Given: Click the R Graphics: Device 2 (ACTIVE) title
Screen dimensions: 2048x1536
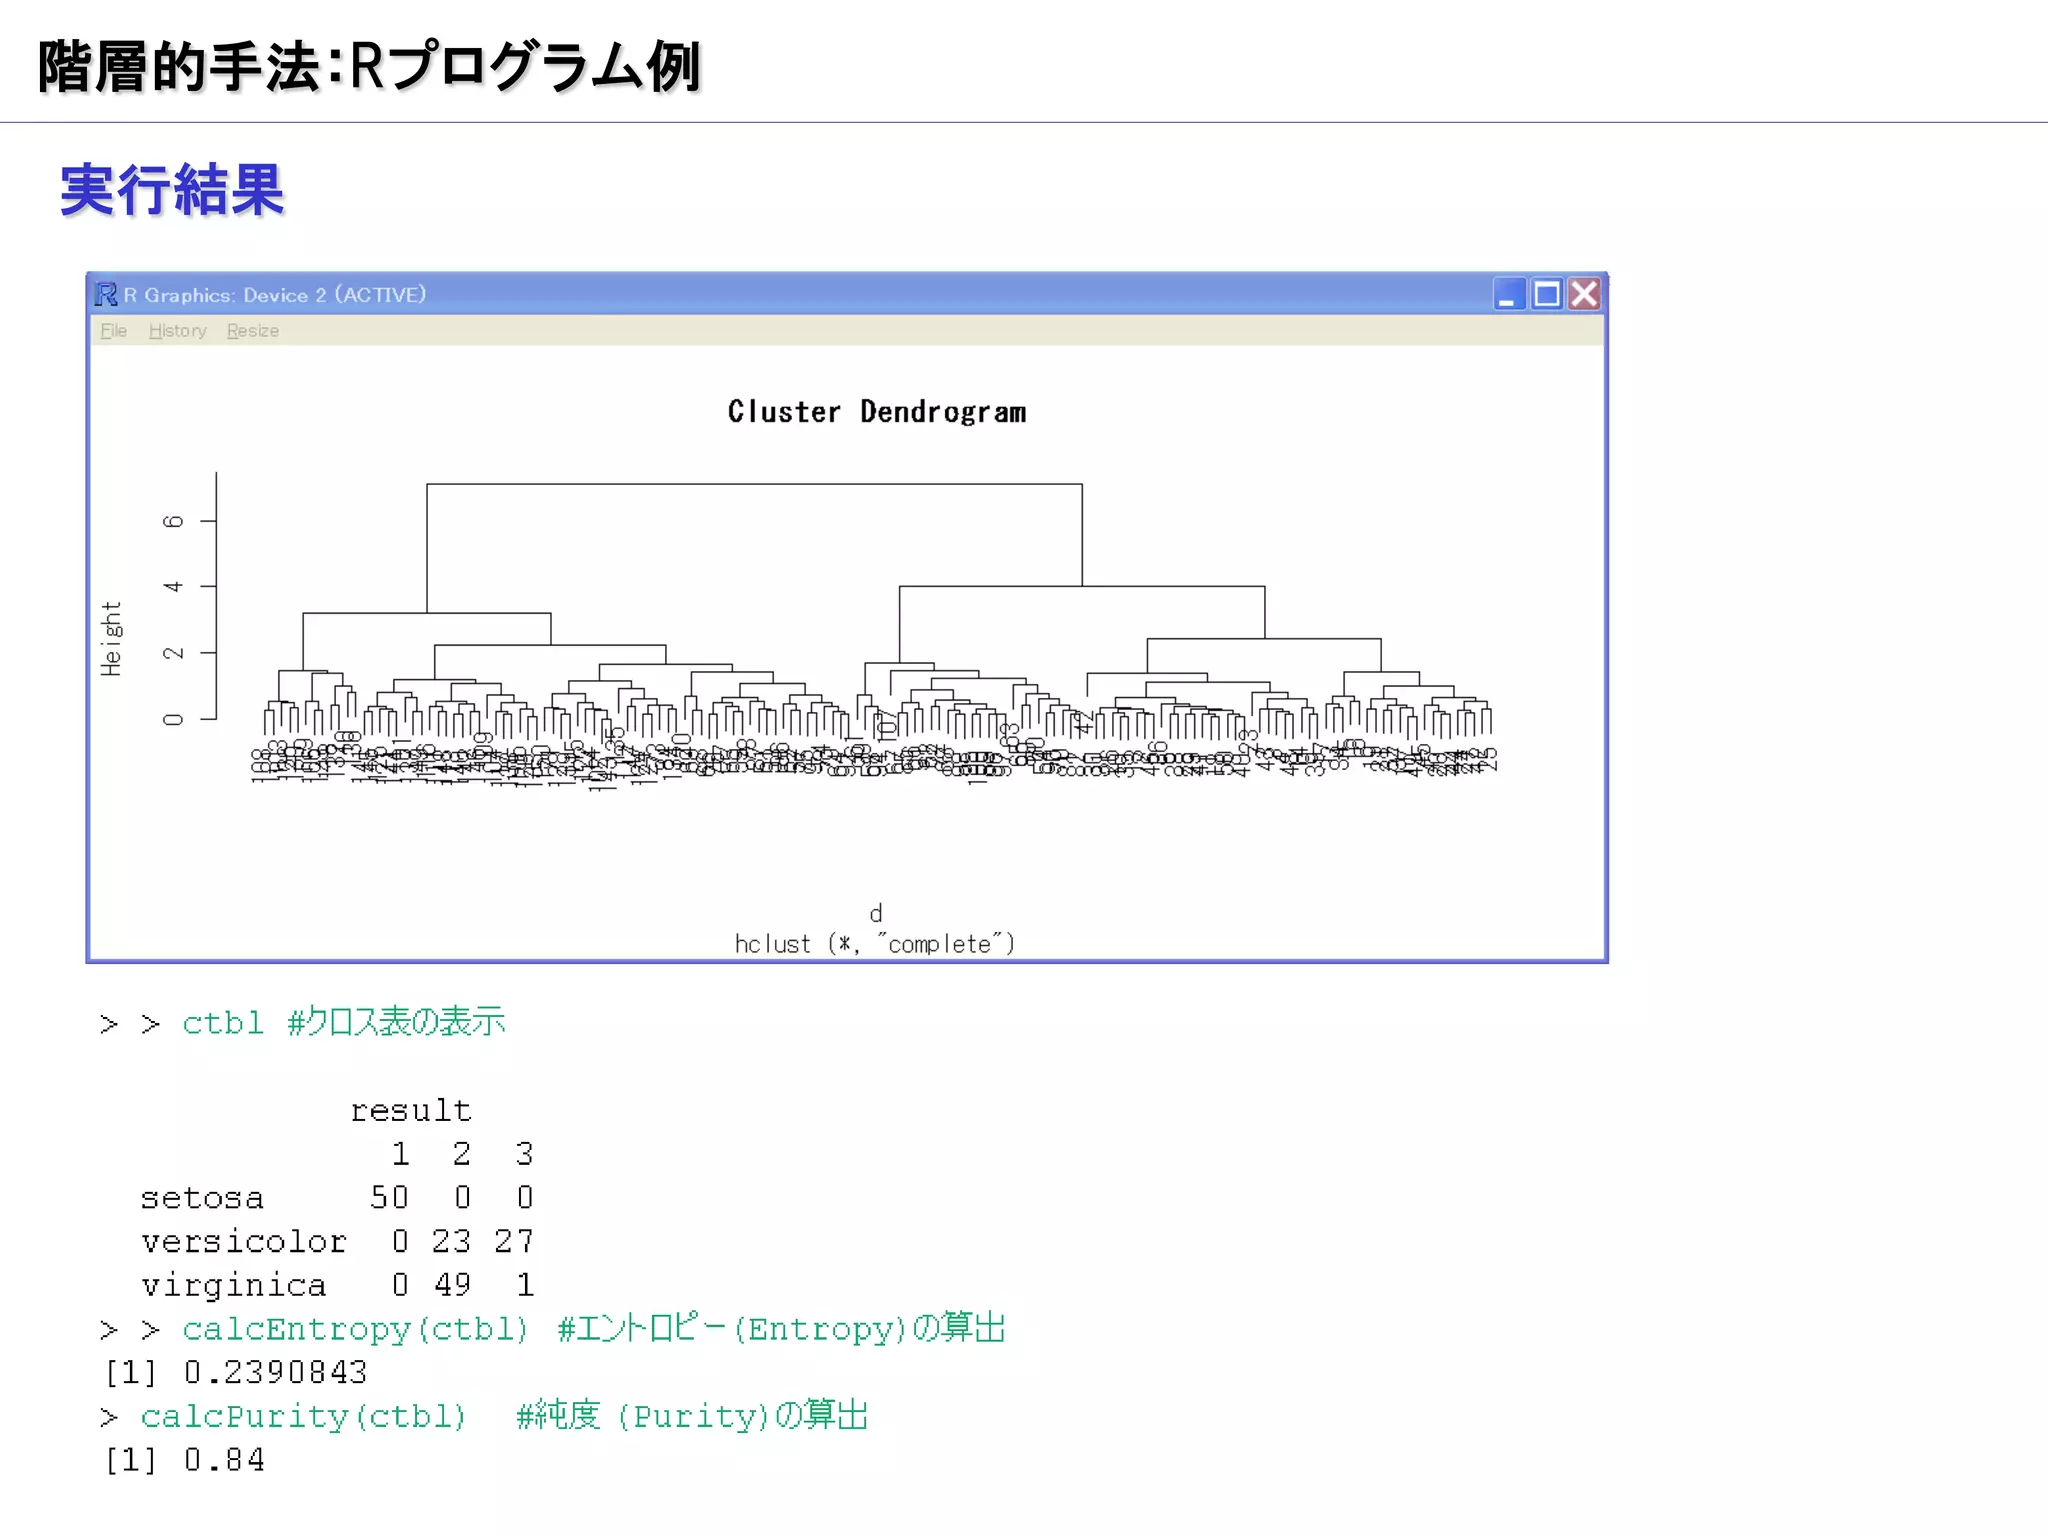Looking at the screenshot, I should pos(275,295).
